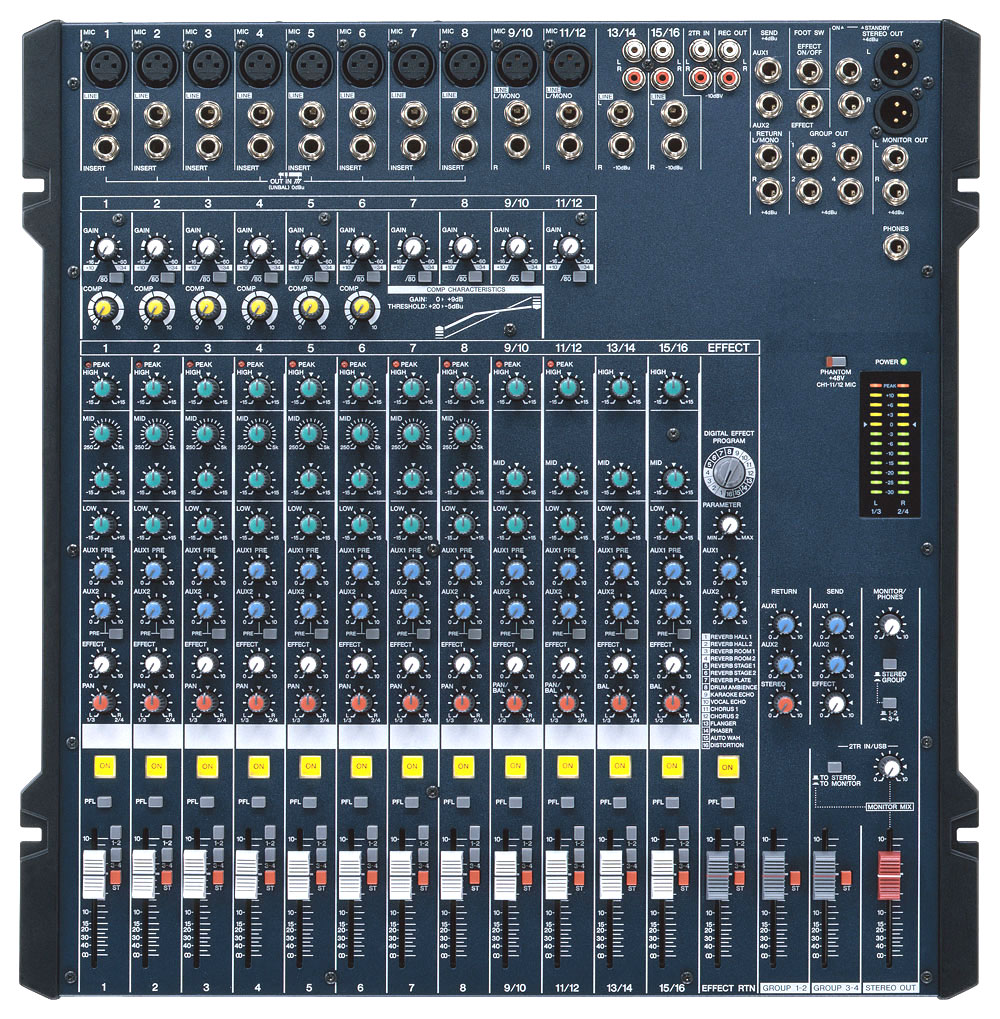Click the channel 3 HIGH EQ knob
Viewport: 1000px width, 1019px height.
206,389
